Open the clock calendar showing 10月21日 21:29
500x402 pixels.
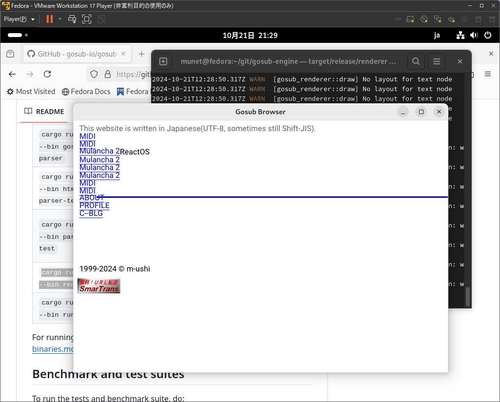(250, 35)
